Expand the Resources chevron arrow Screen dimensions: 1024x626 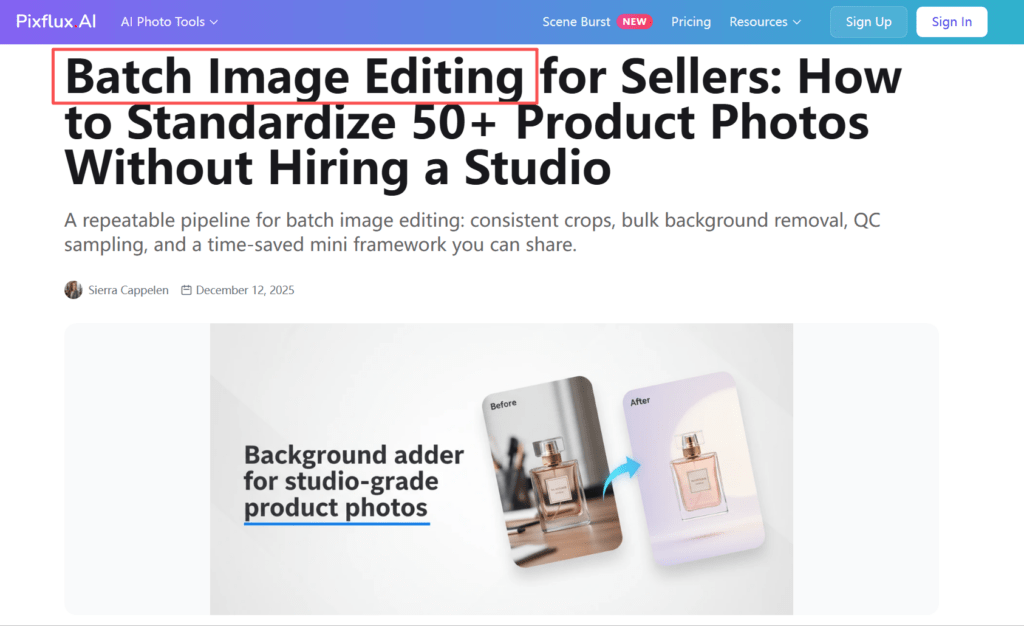coord(797,22)
